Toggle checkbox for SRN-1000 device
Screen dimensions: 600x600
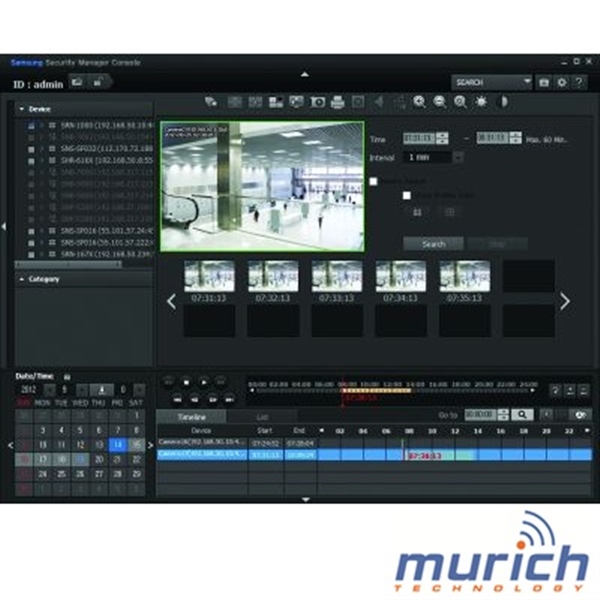pos(31,126)
